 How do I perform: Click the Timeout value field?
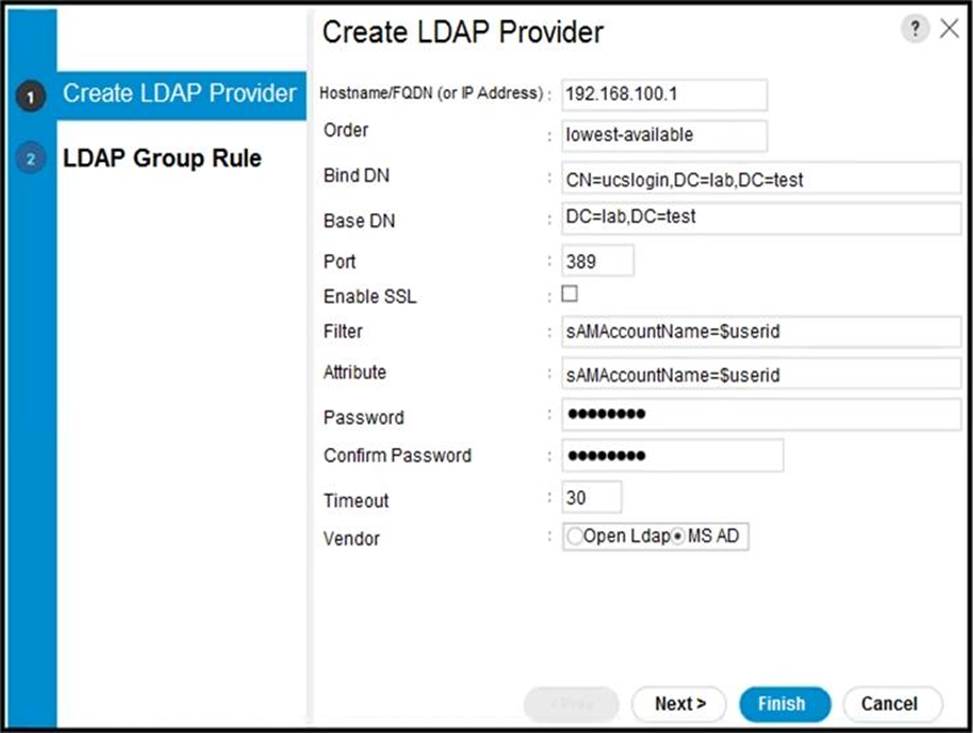591,497
